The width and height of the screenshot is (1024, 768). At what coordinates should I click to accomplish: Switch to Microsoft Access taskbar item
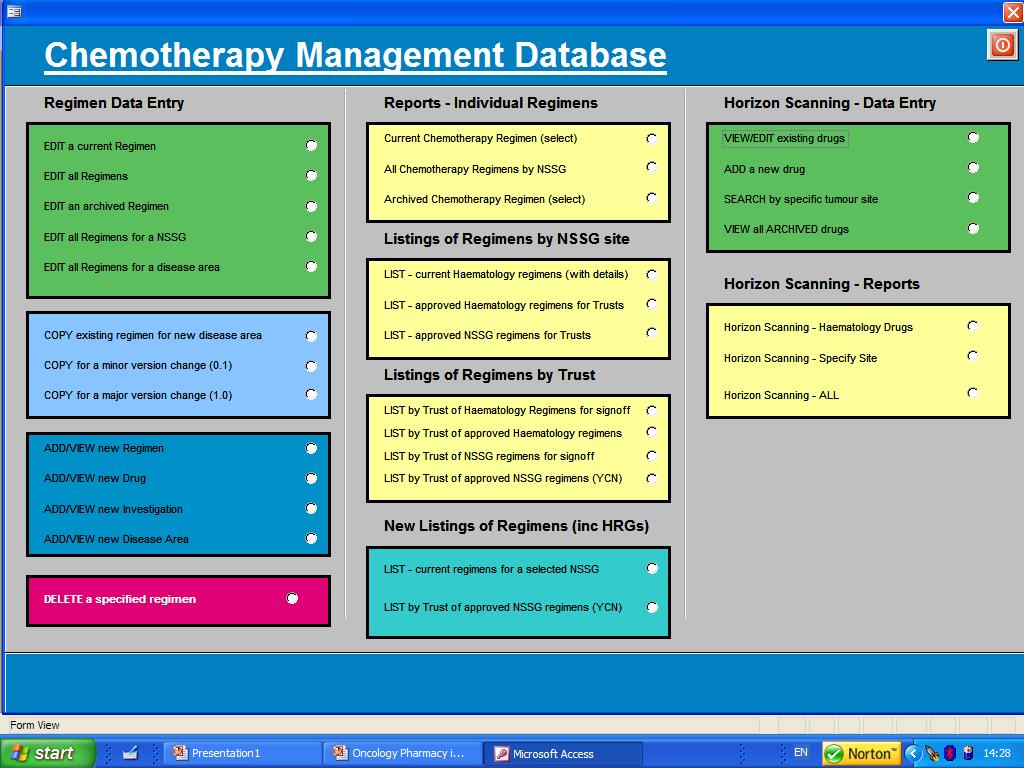(562, 753)
